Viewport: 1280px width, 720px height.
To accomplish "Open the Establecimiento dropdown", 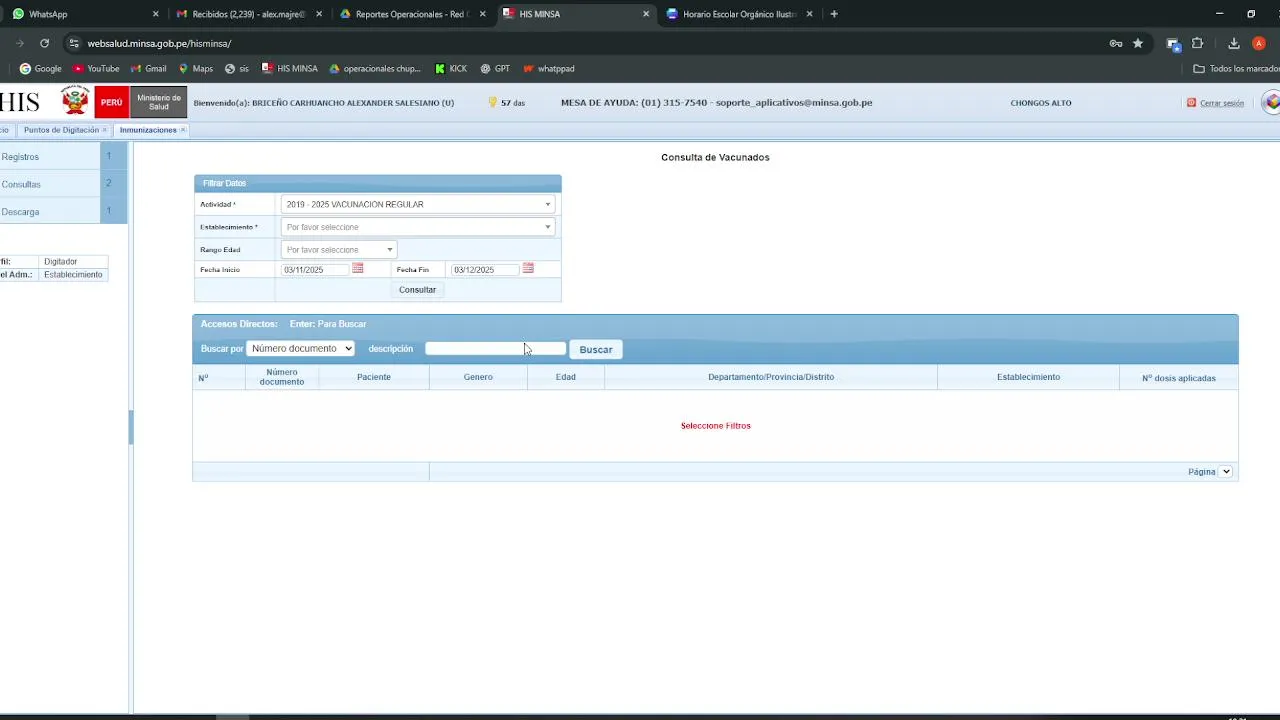I will pyautogui.click(x=418, y=227).
